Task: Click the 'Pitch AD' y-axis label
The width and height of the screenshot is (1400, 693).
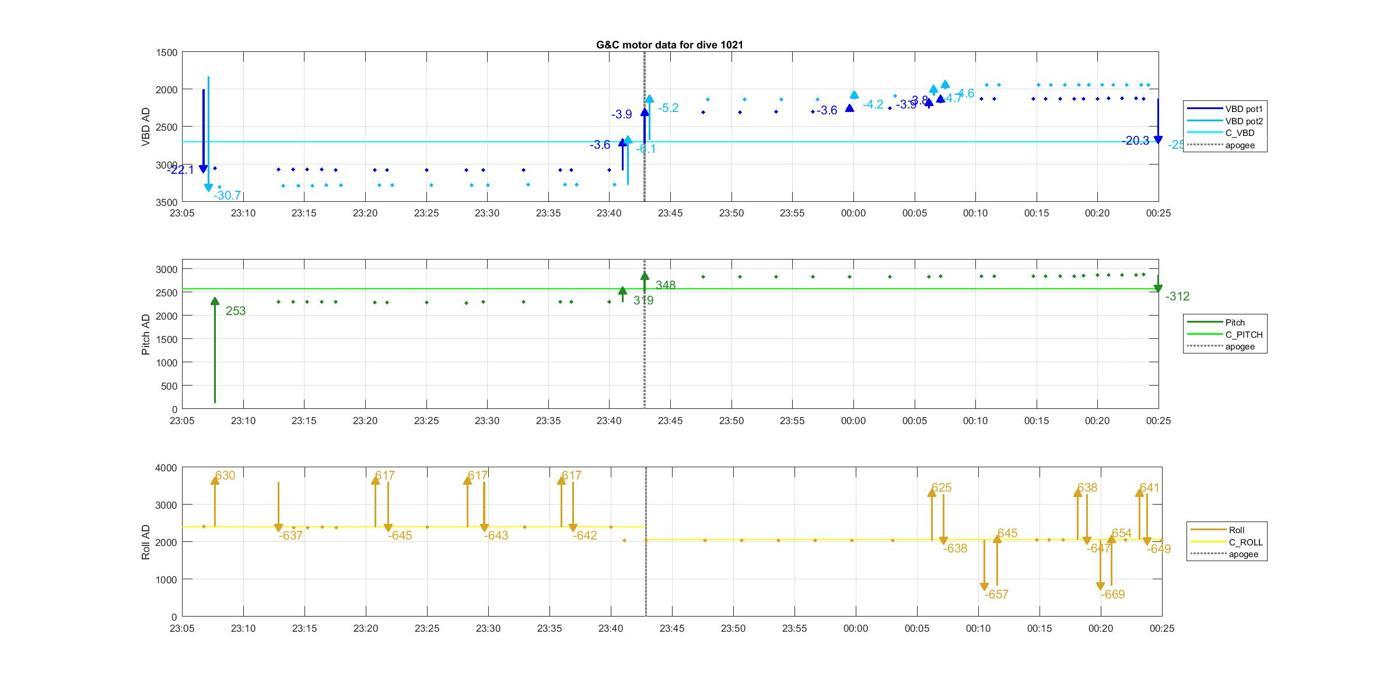Action: (146, 335)
